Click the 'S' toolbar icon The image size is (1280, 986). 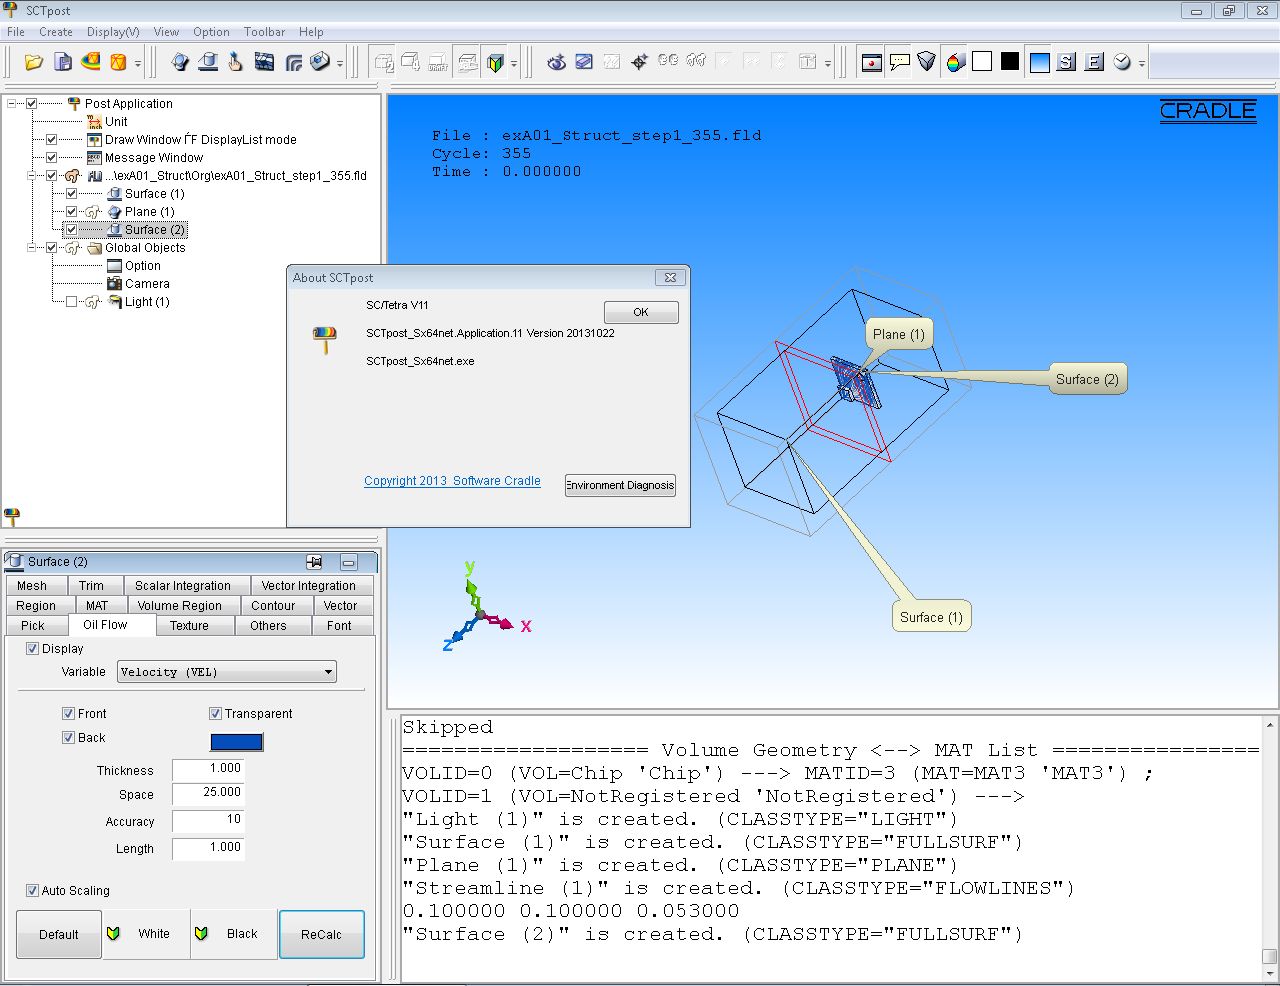click(1066, 62)
